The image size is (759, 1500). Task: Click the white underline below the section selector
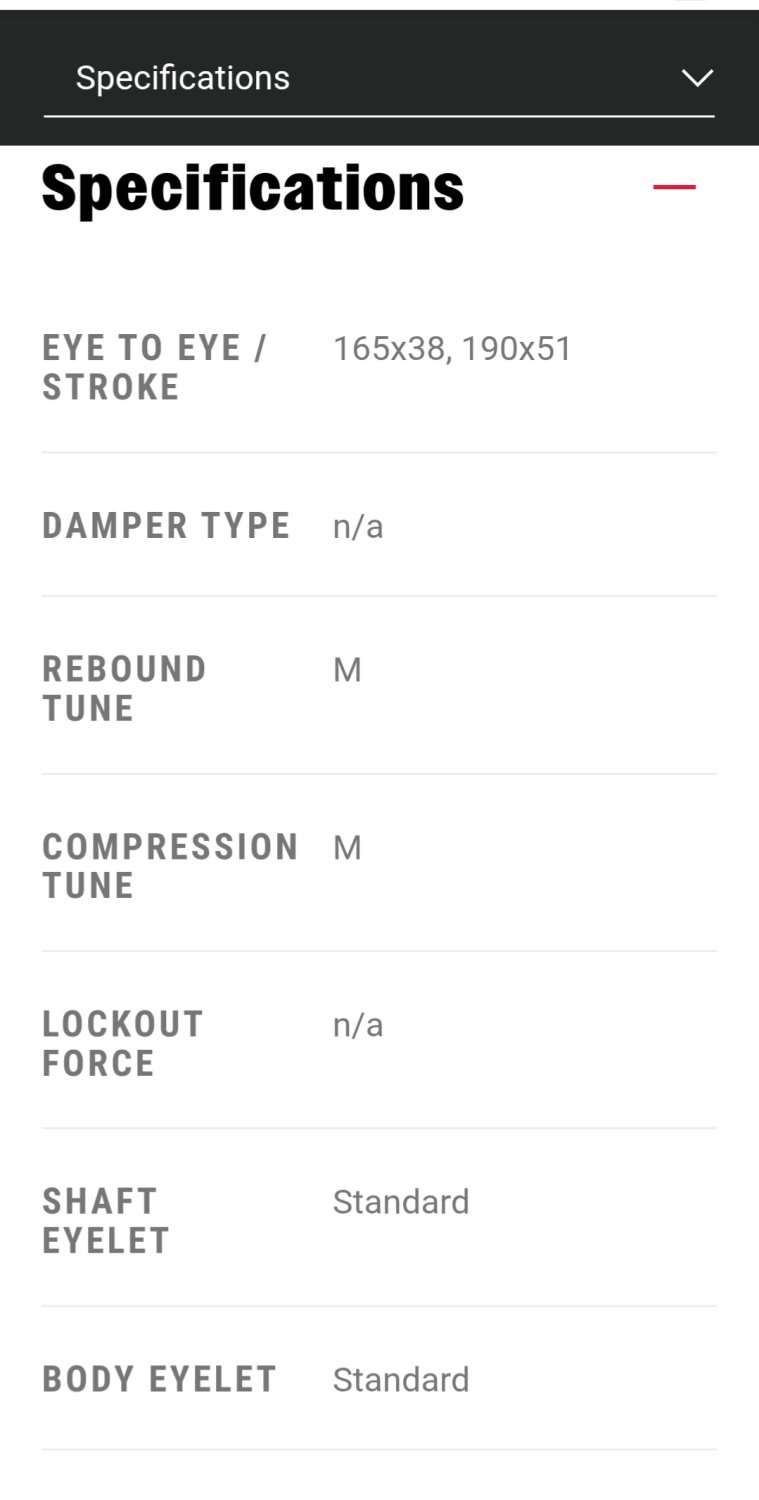pos(378,116)
